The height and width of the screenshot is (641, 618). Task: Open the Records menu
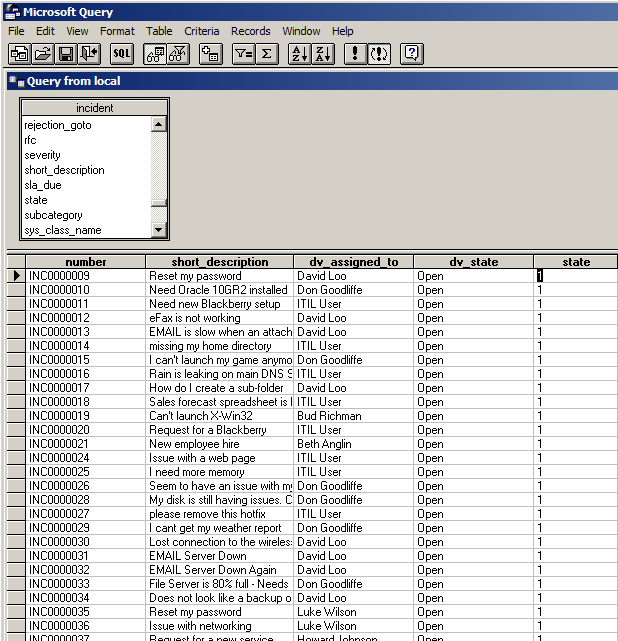[251, 31]
